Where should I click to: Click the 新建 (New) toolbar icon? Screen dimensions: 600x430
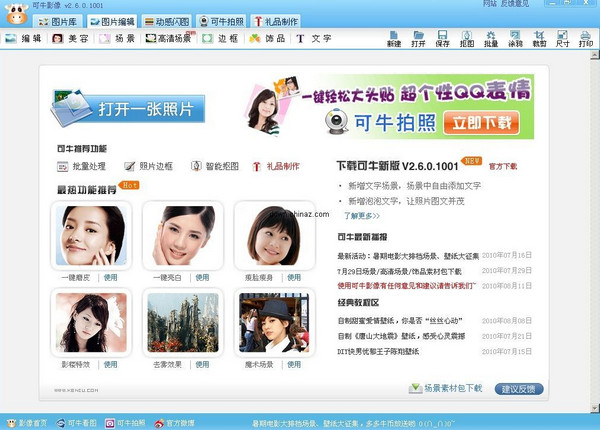coord(394,39)
